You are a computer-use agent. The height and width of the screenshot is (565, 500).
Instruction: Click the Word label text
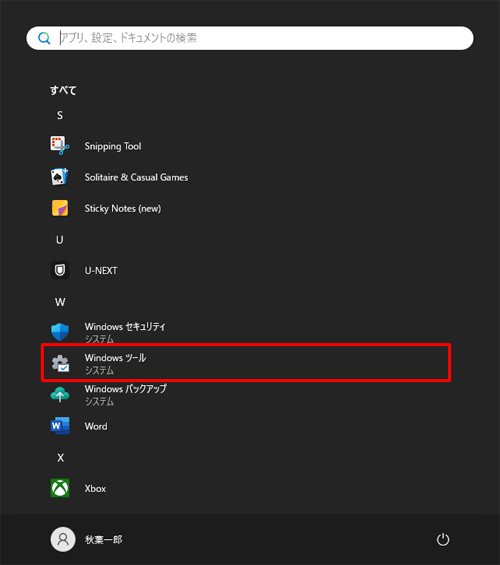(96, 426)
